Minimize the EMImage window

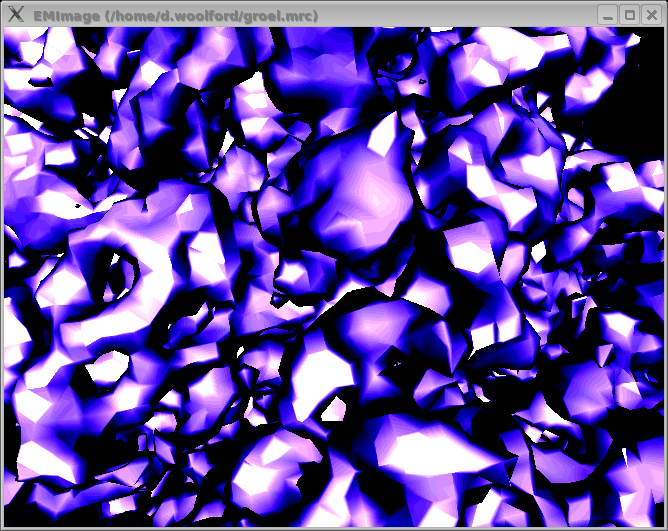click(608, 15)
